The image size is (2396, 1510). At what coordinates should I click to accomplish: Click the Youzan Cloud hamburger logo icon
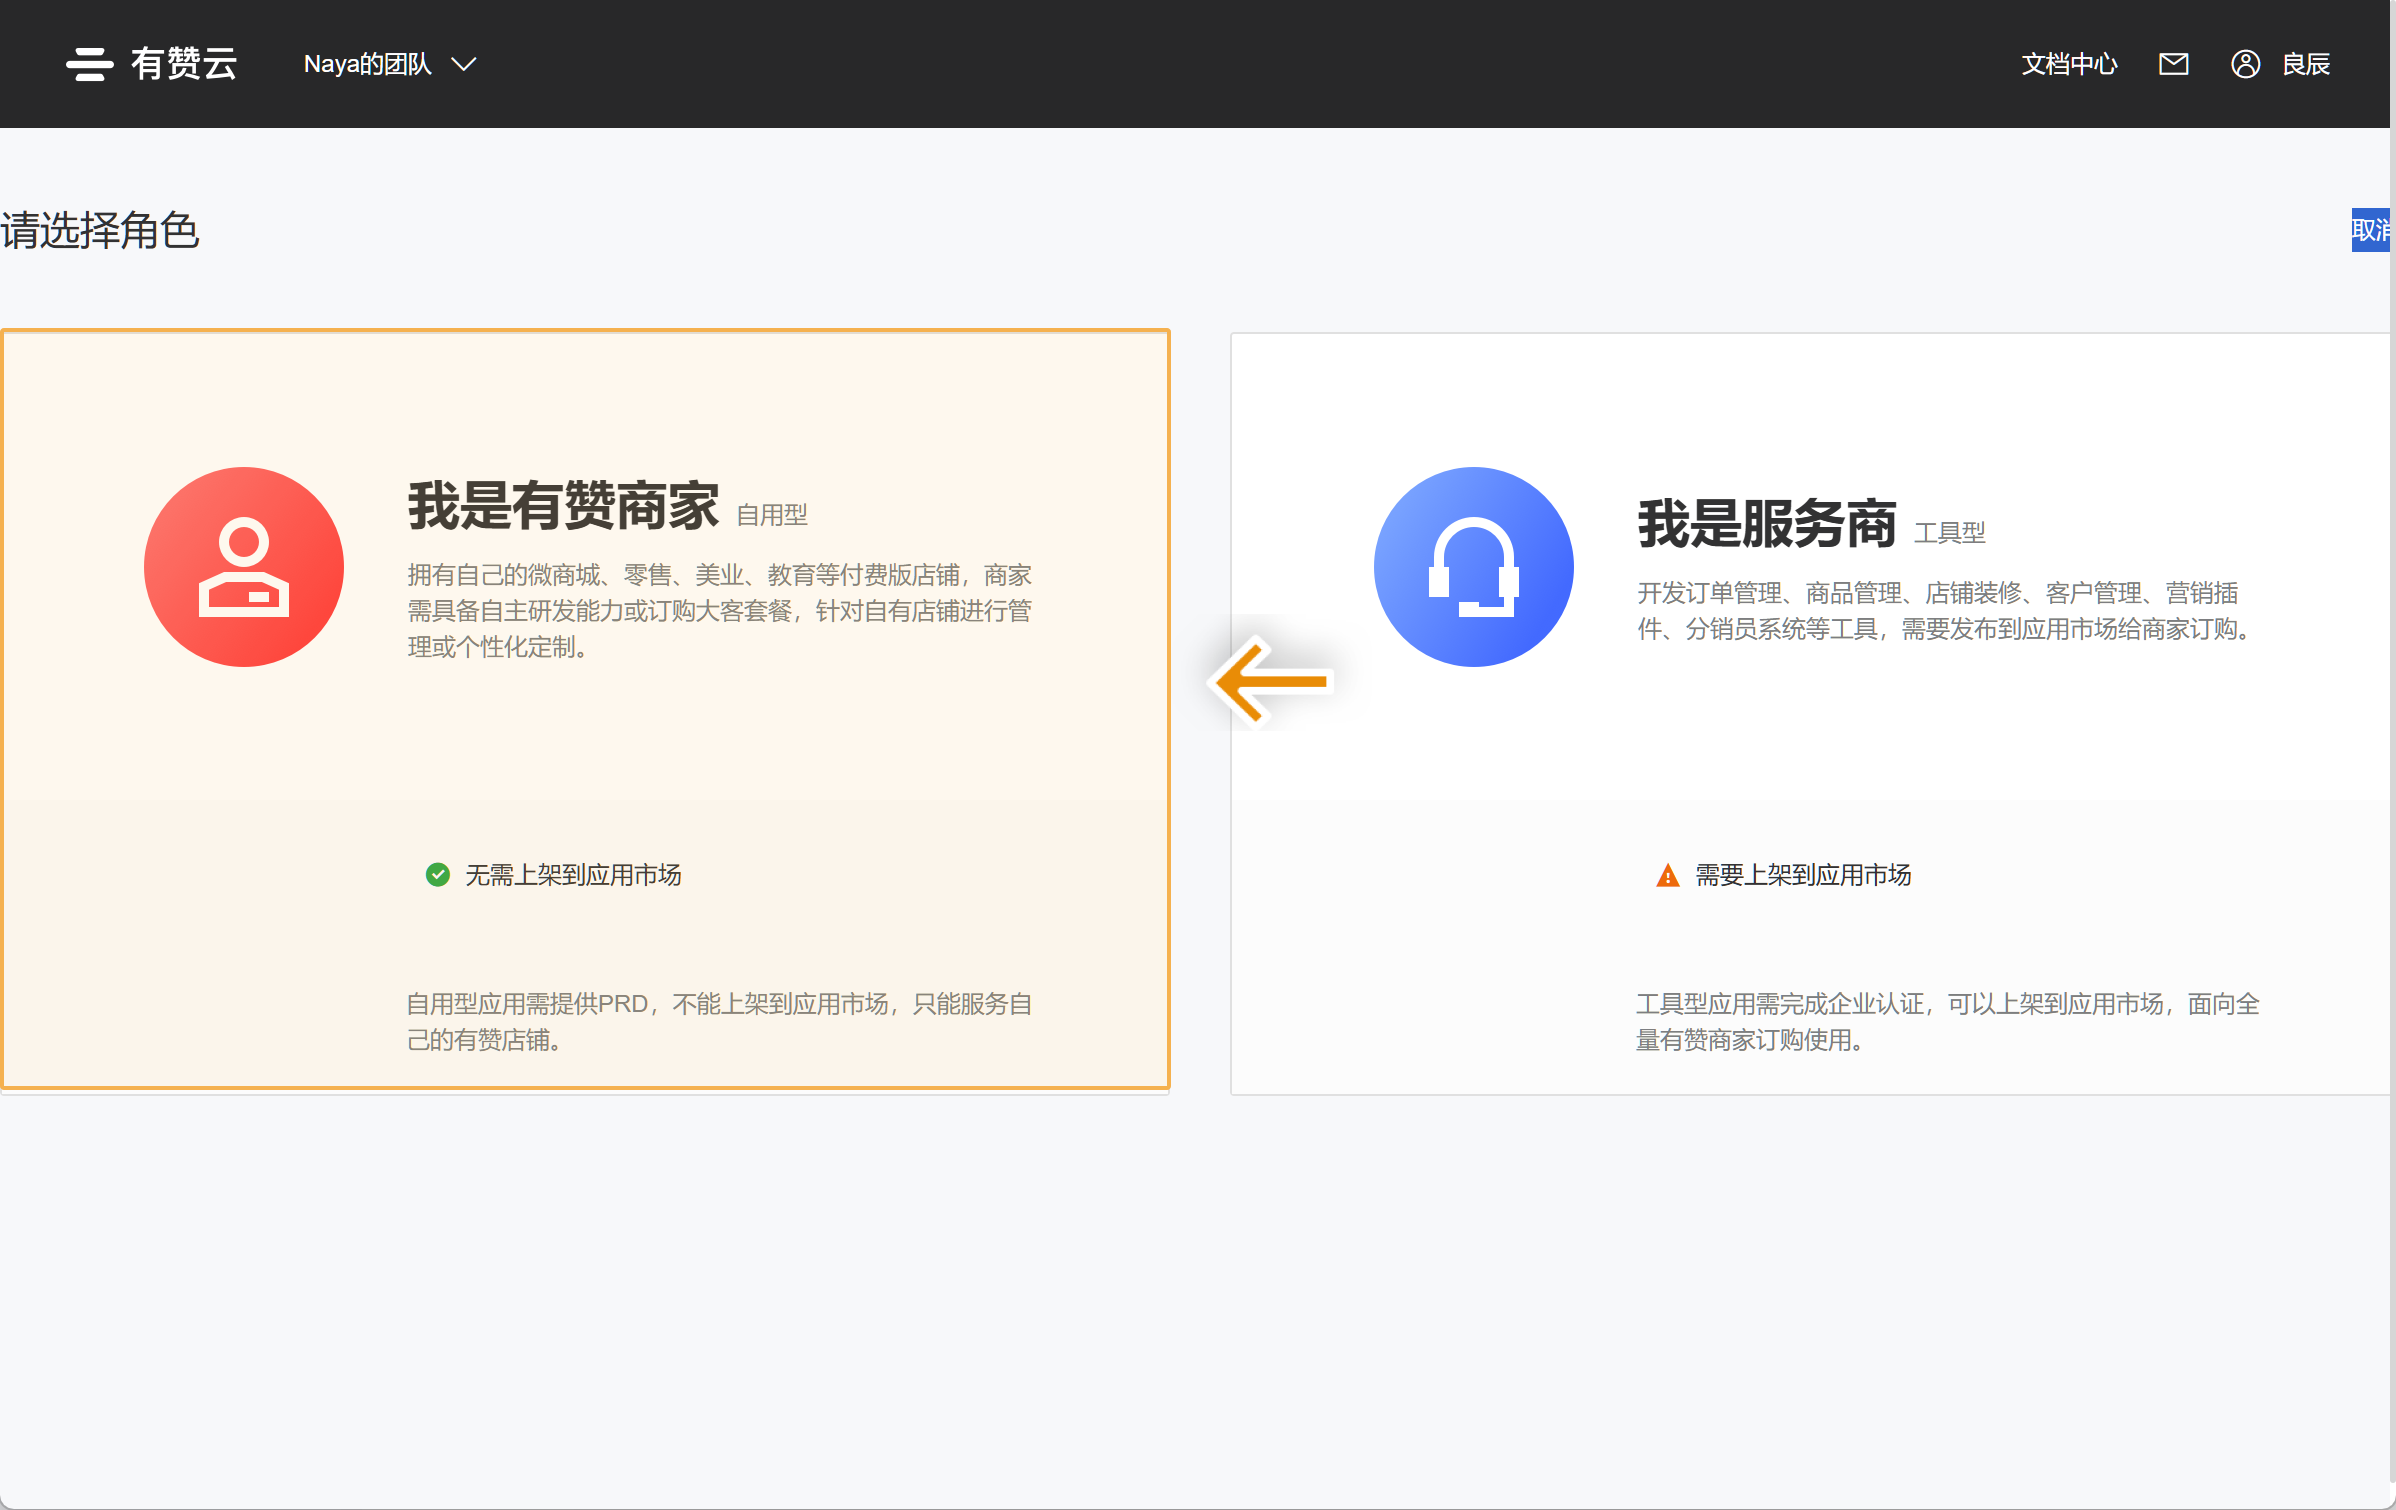[89, 64]
